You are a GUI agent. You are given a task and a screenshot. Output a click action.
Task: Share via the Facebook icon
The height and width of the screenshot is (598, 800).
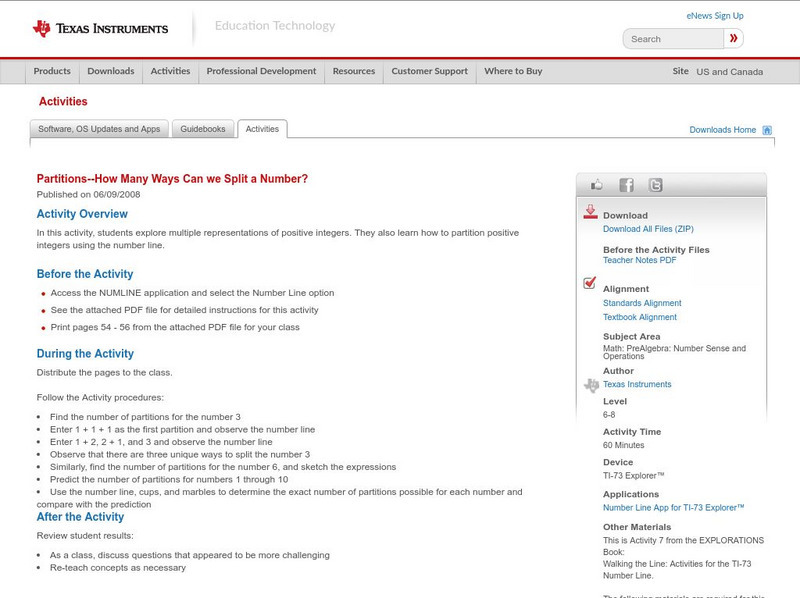click(626, 185)
